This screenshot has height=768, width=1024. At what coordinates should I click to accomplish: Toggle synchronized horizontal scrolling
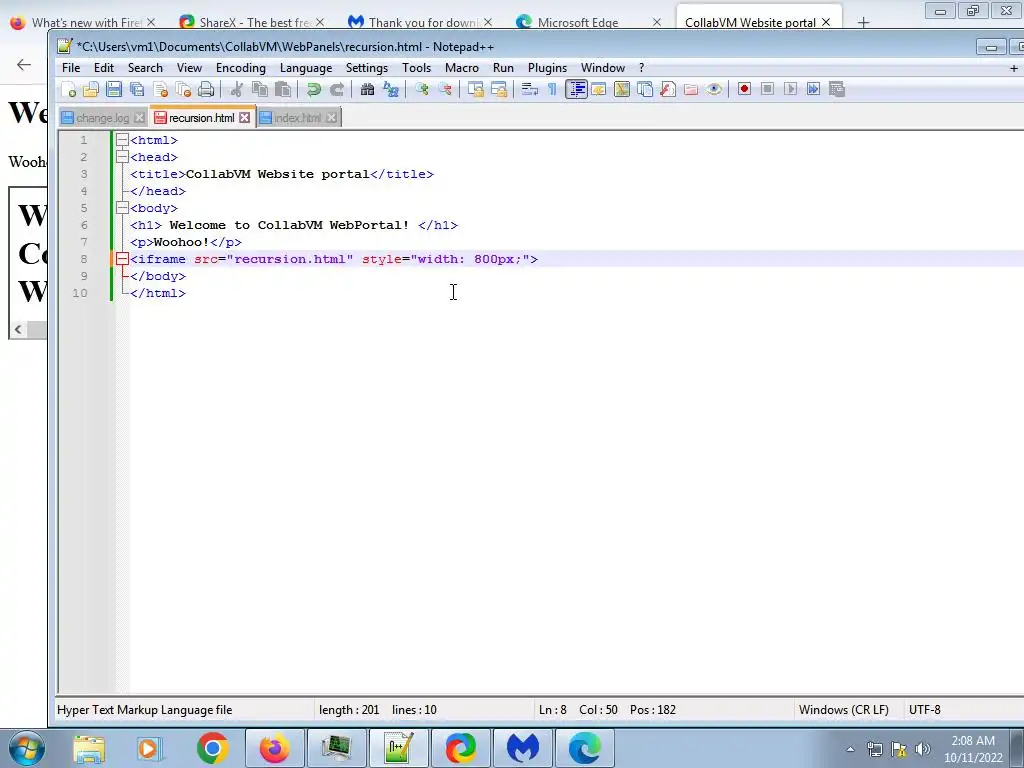coord(499,89)
